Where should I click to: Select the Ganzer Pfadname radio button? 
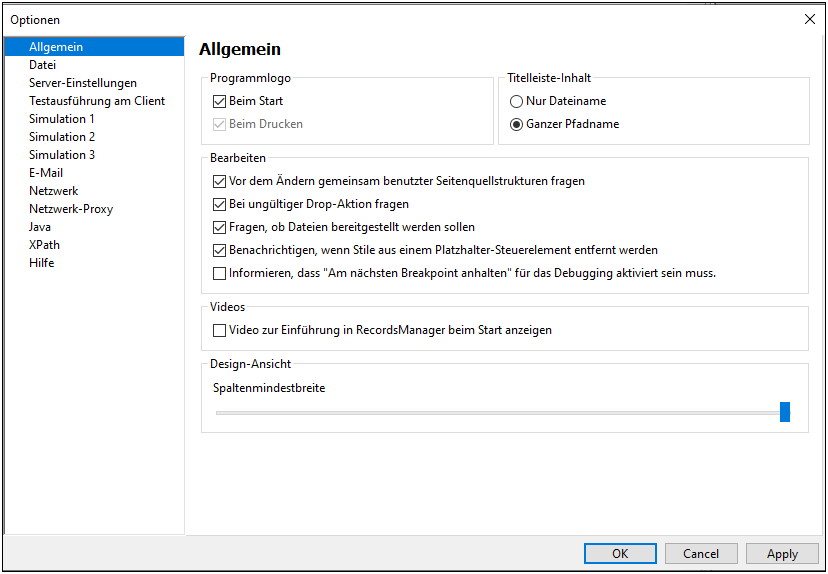point(516,124)
